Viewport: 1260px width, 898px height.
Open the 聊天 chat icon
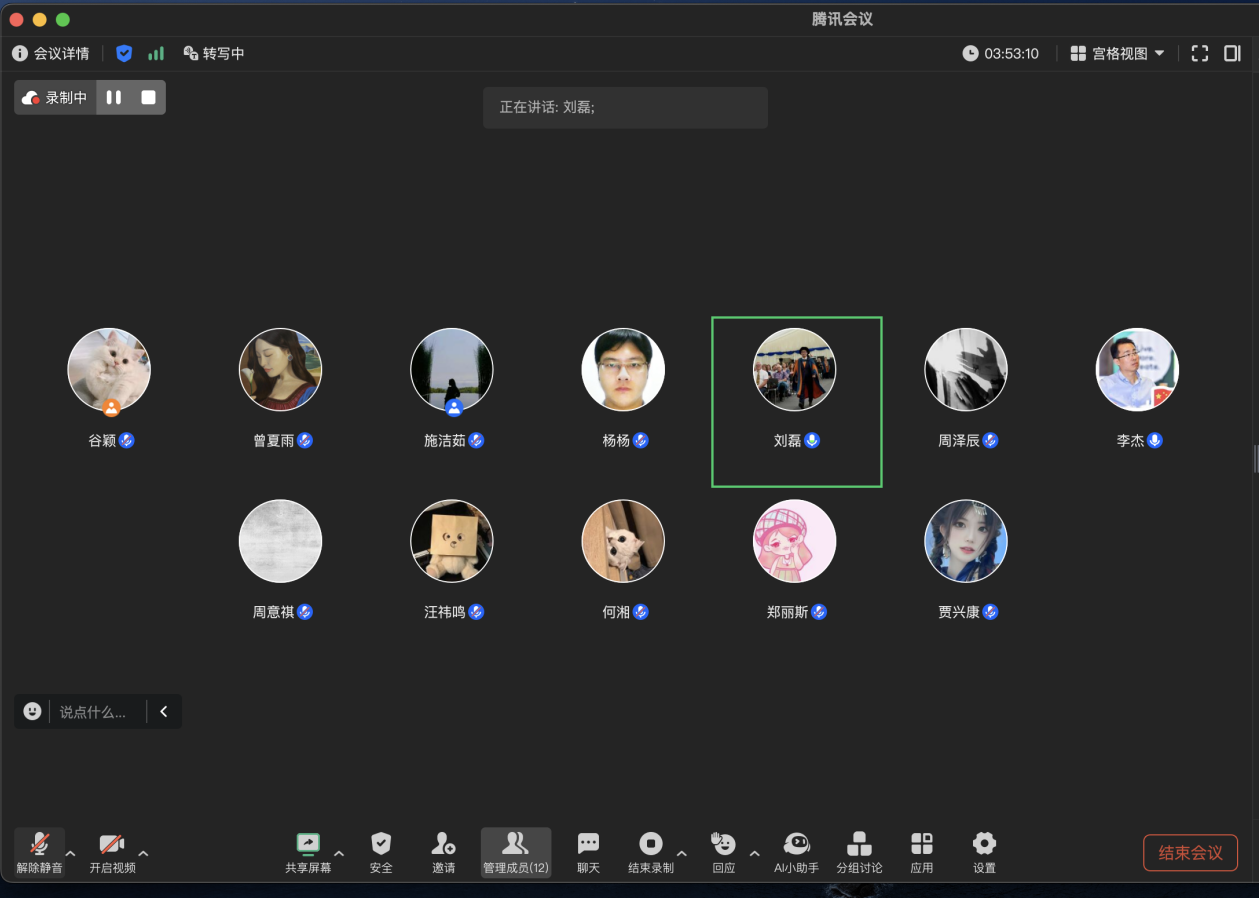pyautogui.click(x=588, y=845)
